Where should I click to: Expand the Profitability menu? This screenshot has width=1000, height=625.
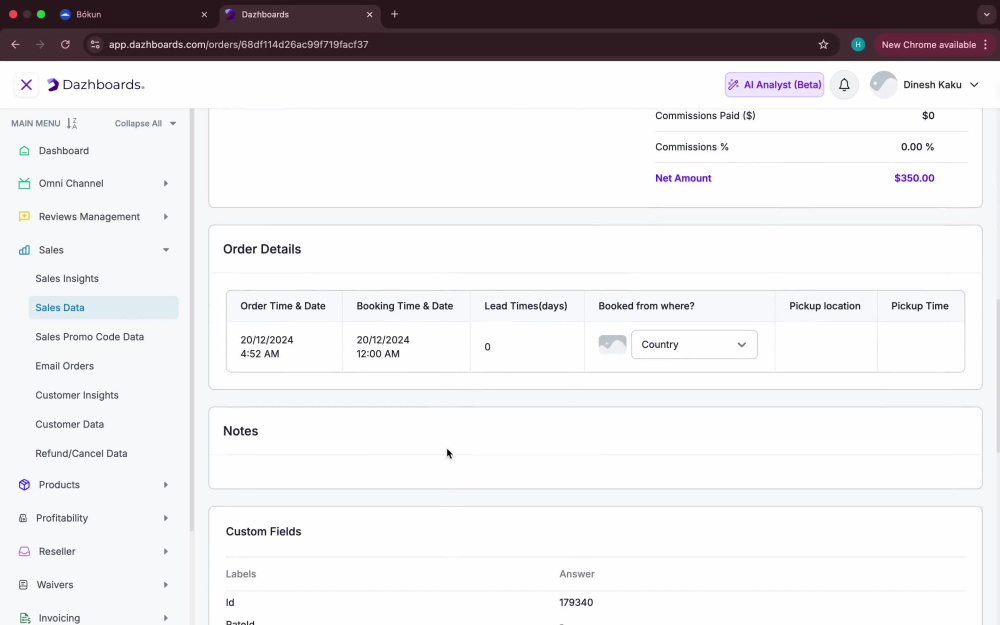(x=166, y=518)
